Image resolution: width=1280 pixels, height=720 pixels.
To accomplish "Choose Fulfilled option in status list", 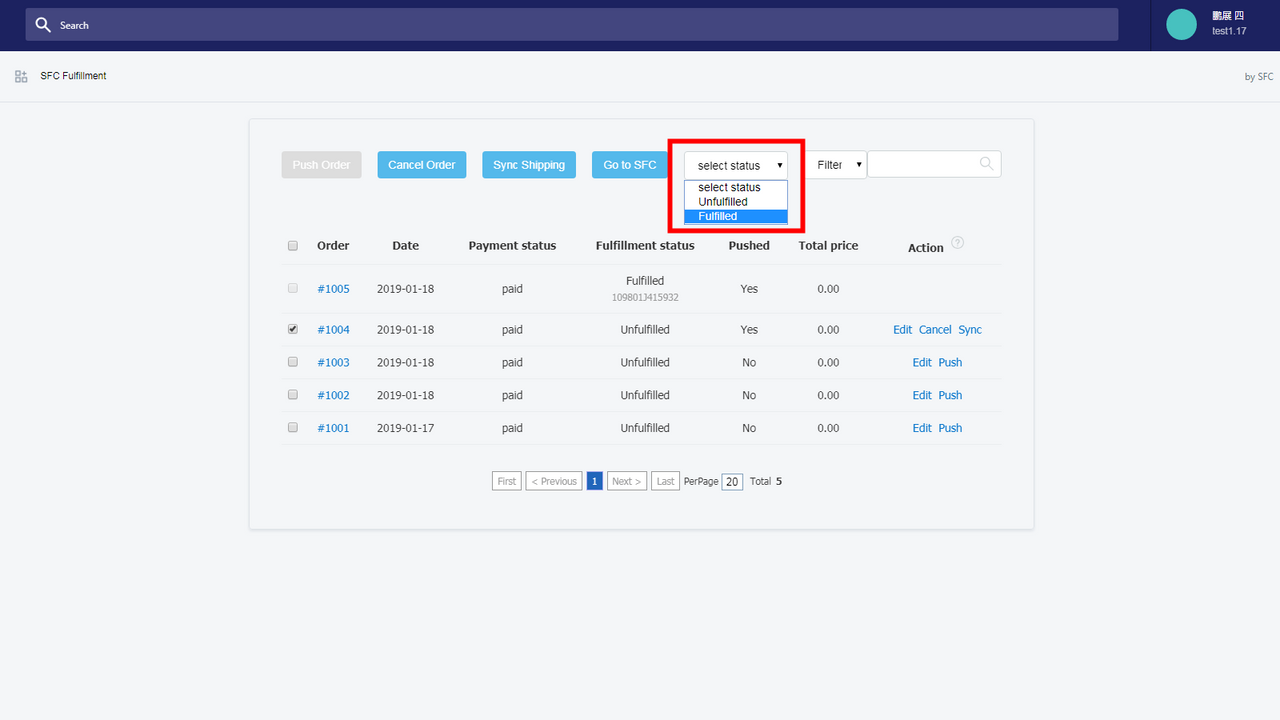I will coord(736,216).
